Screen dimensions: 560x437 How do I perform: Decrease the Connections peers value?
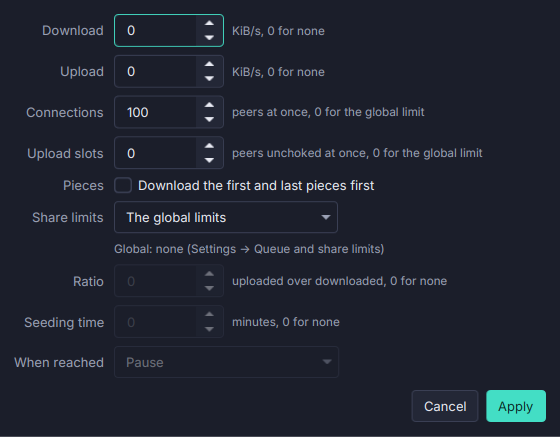click(x=209, y=120)
